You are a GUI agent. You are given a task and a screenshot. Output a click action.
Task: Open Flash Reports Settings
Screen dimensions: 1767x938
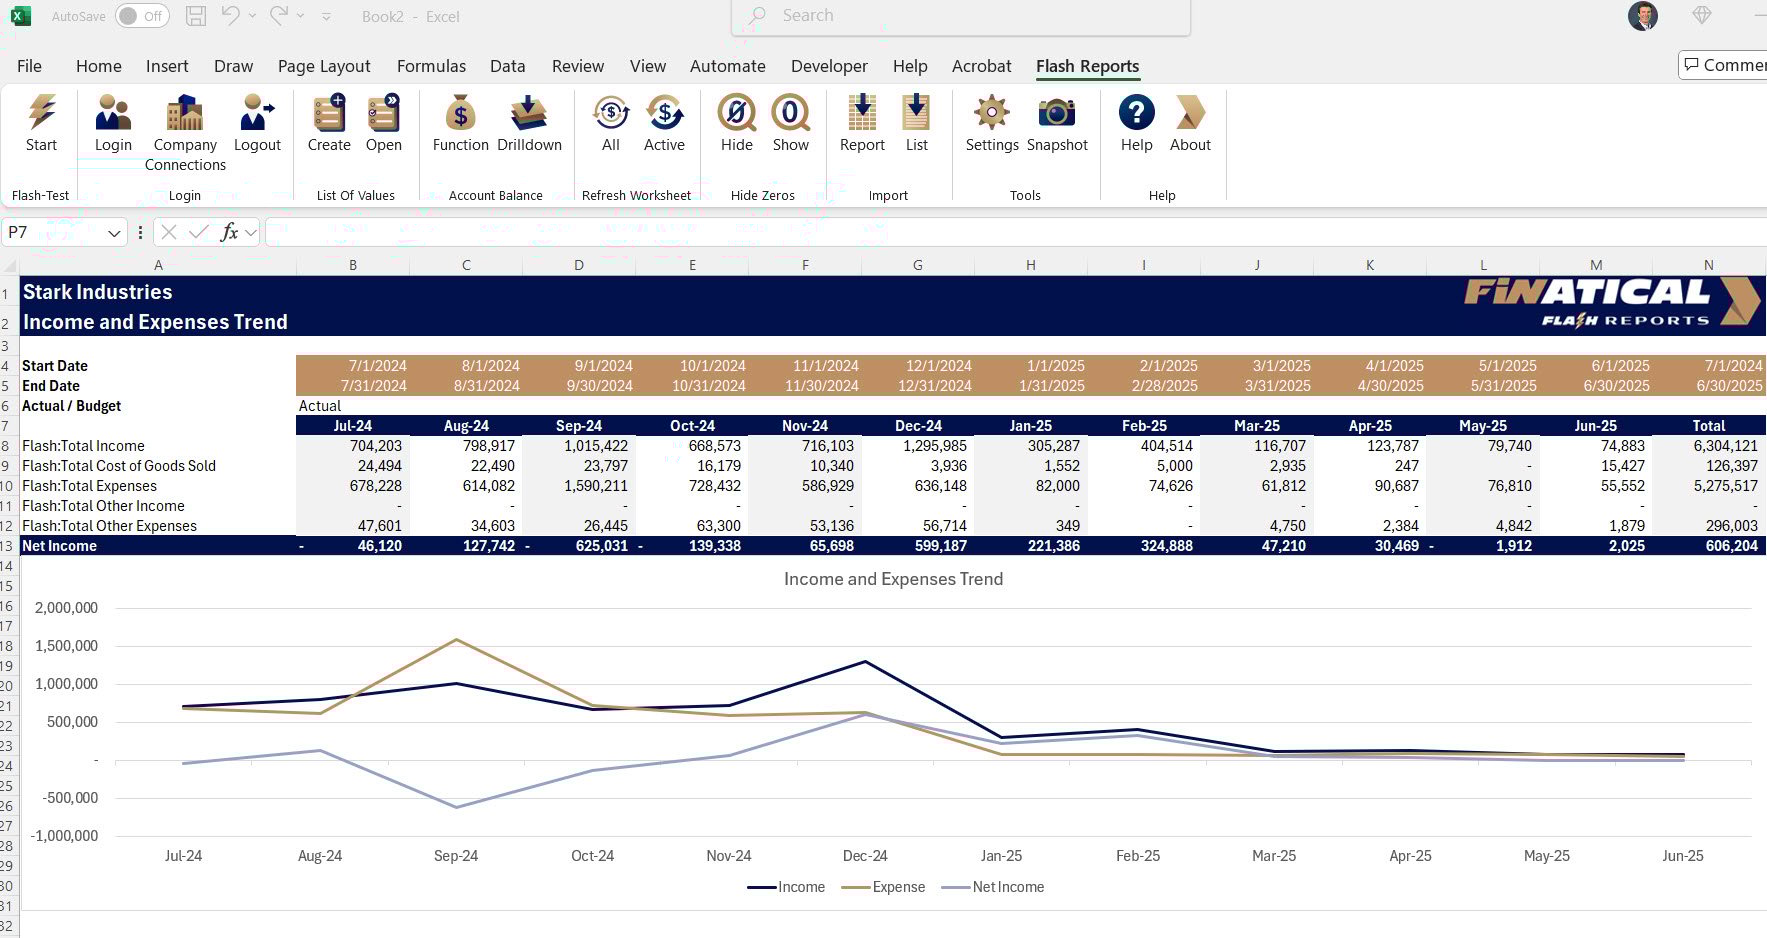tap(992, 124)
